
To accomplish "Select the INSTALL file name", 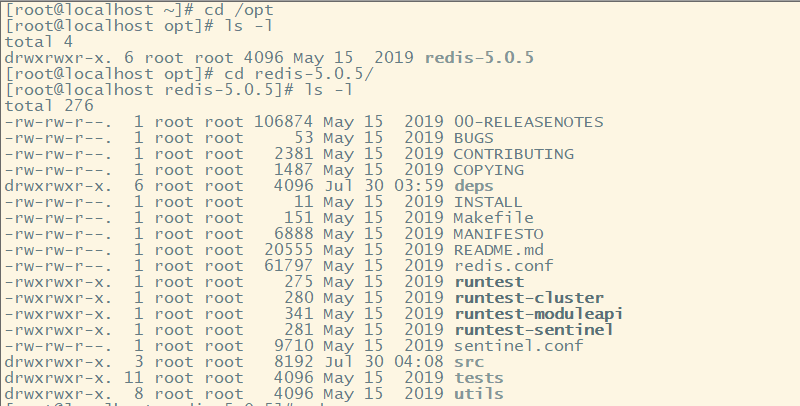I will (488, 202).
